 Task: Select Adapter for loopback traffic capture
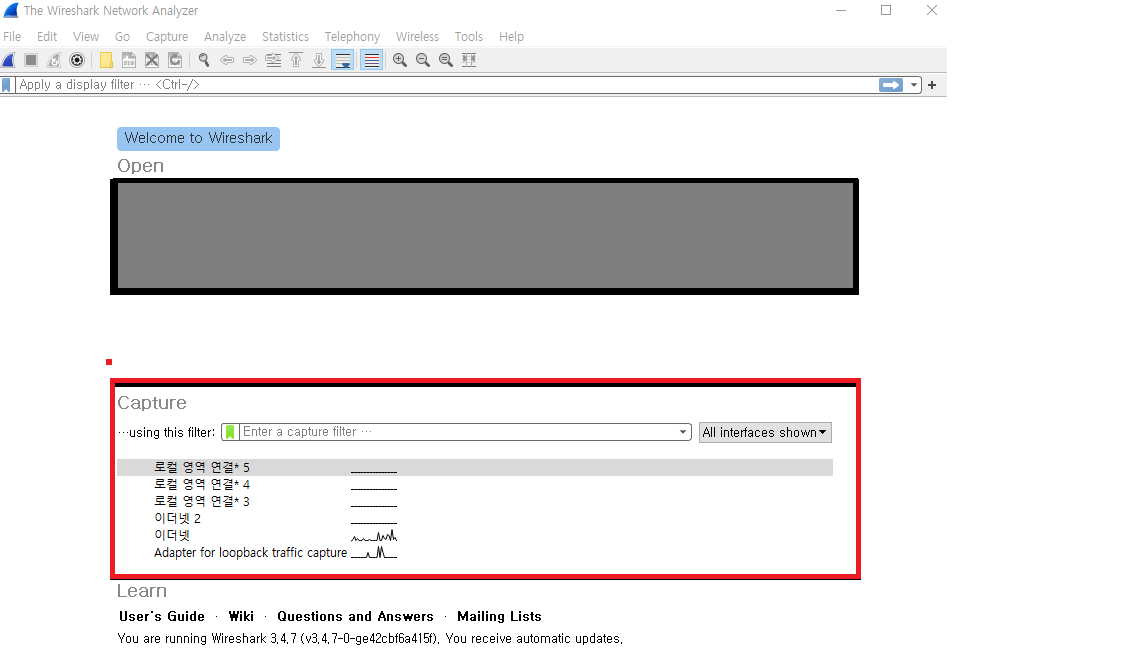(475, 553)
